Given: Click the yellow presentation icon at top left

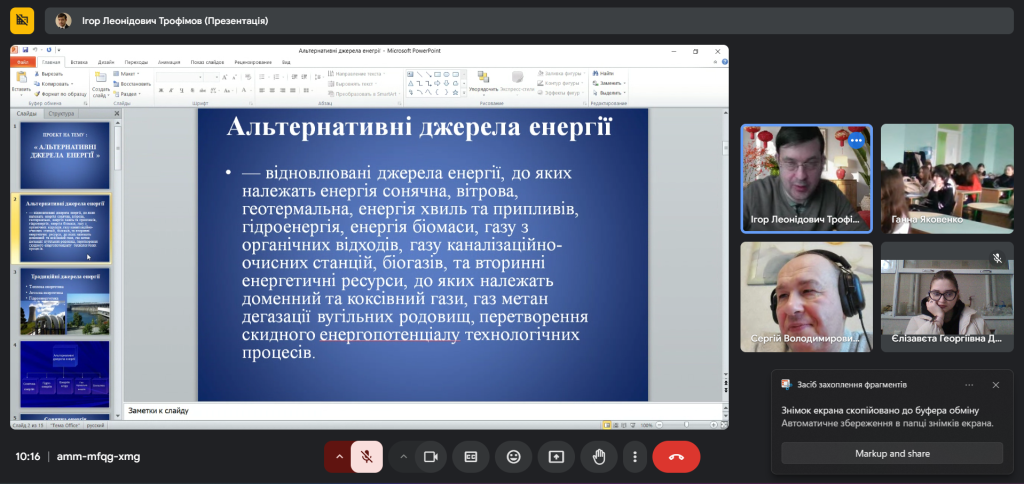Looking at the screenshot, I should pyautogui.click(x=22, y=20).
